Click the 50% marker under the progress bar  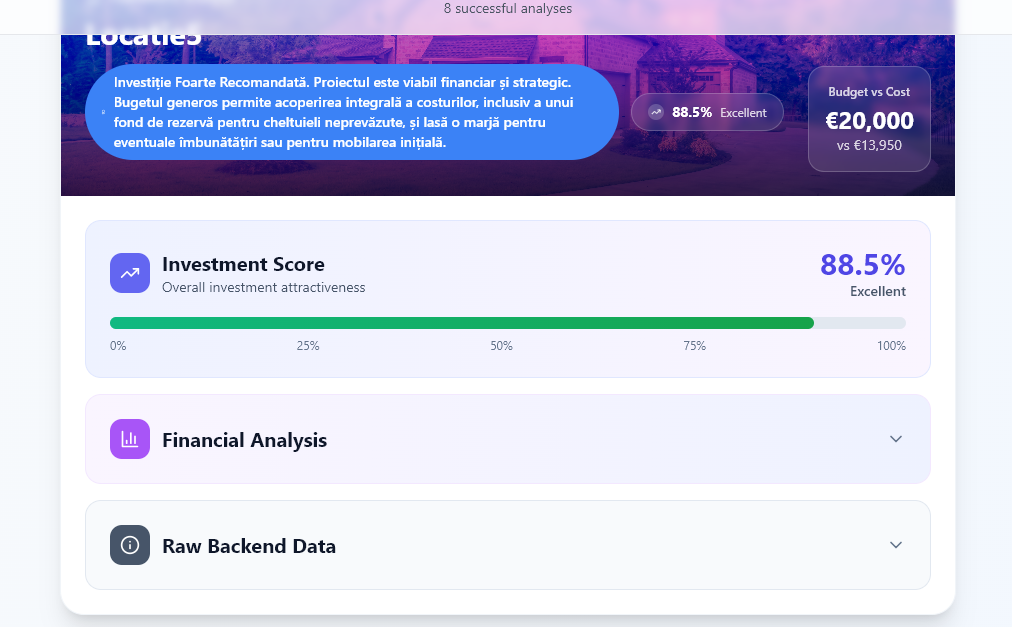point(501,346)
